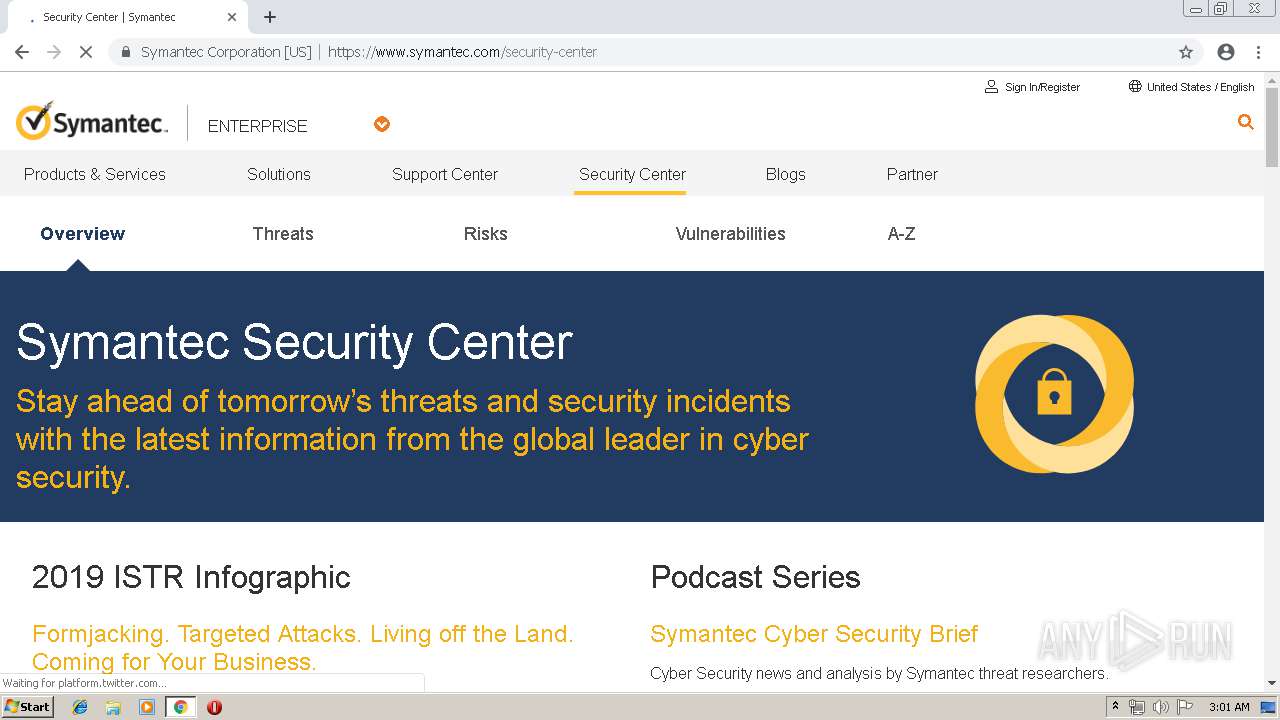Viewport: 1280px width, 720px height.
Task: Open the Chrome three-dot menu
Action: click(1258, 52)
